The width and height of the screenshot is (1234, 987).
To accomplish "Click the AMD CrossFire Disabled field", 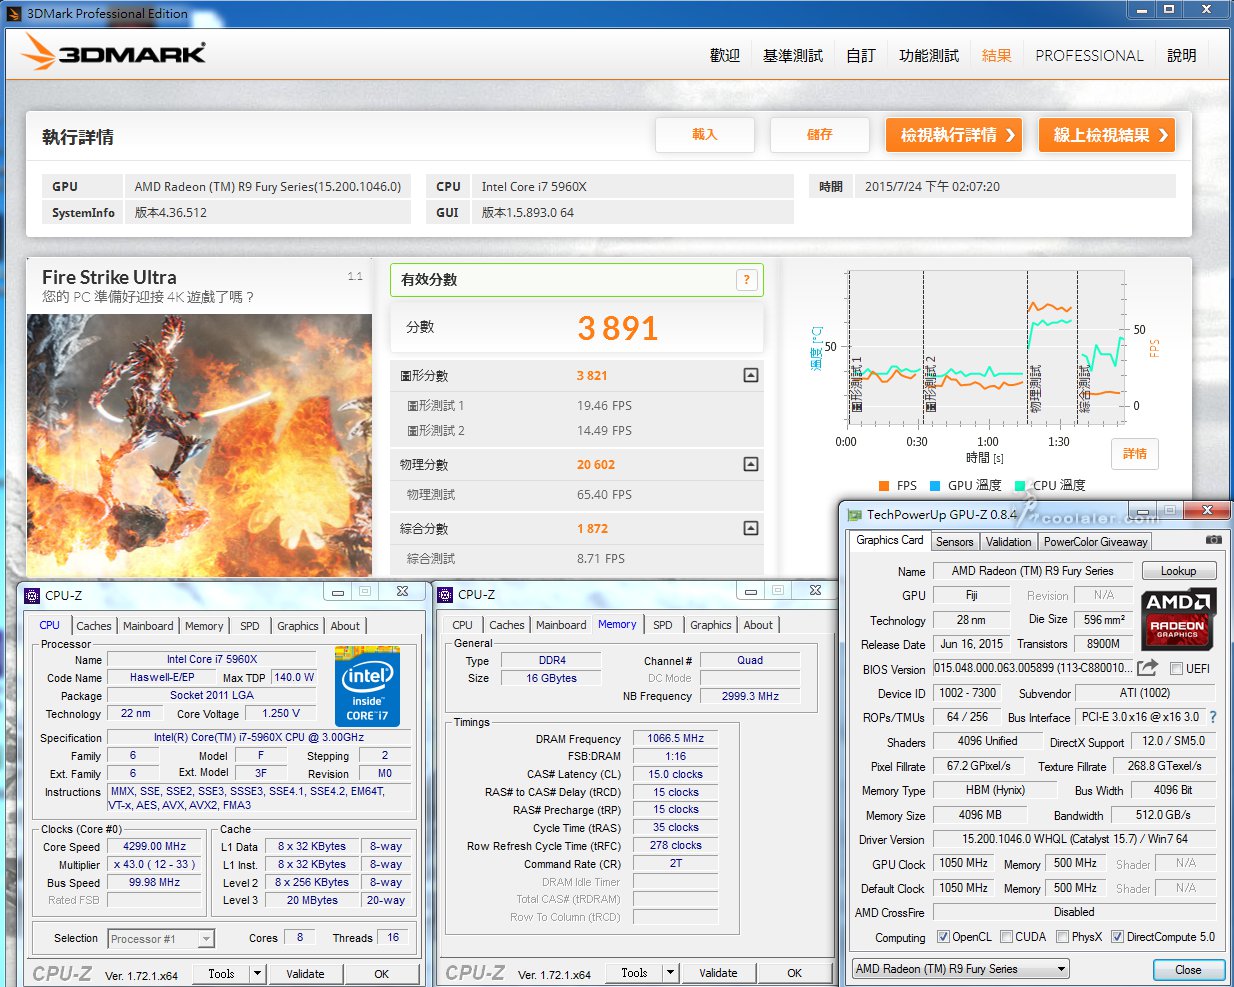I will click(1075, 912).
